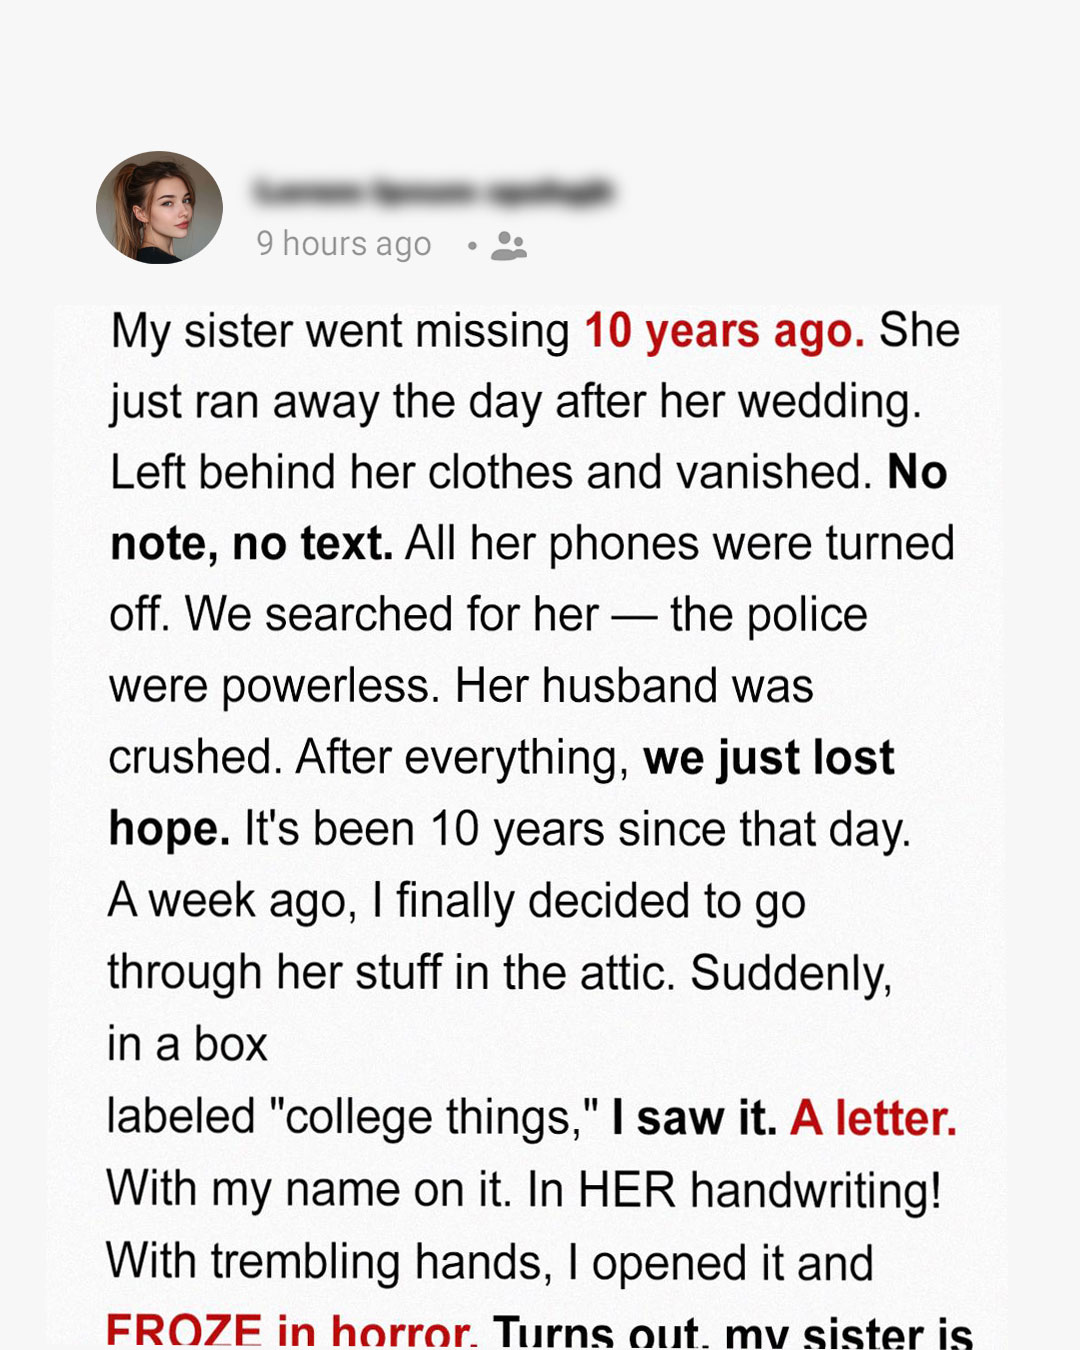Click the red "10 years ago." text
1080x1350 pixels.
tap(724, 332)
